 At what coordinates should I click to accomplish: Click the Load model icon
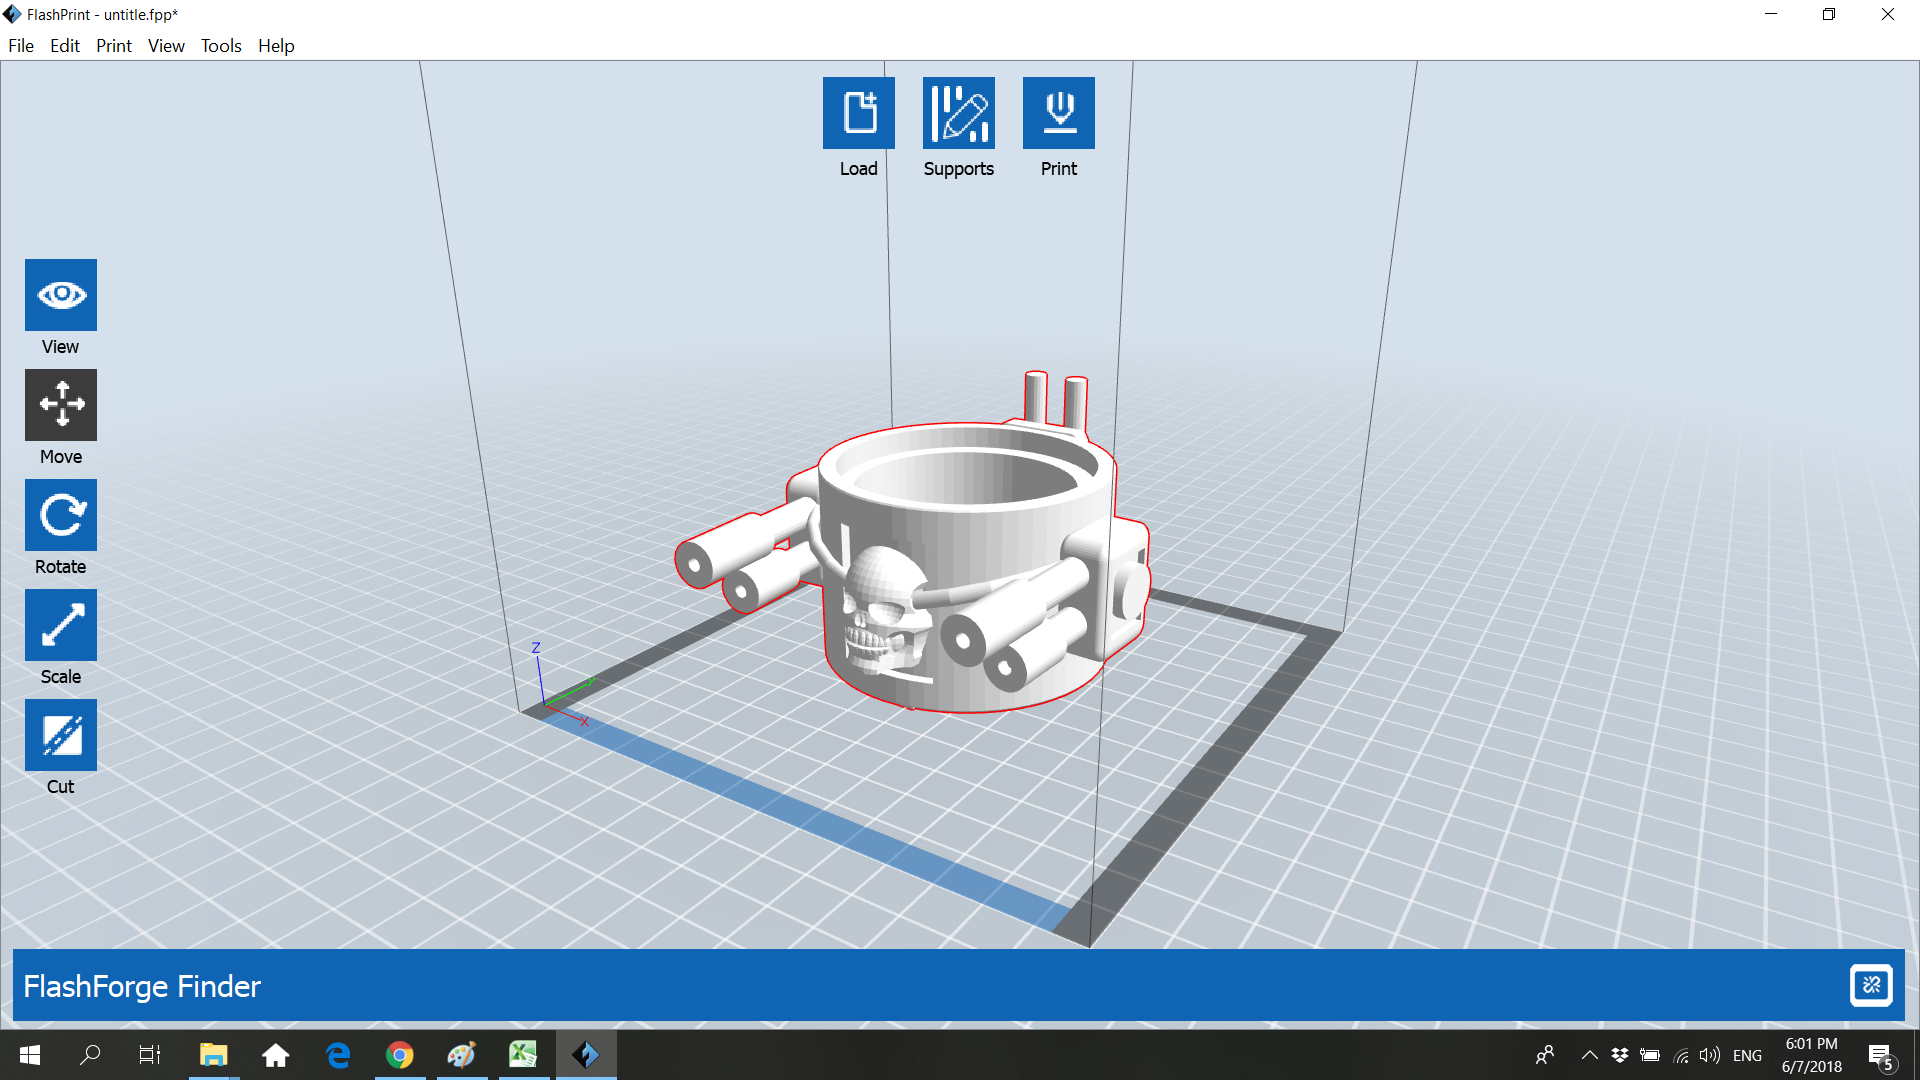click(x=858, y=113)
